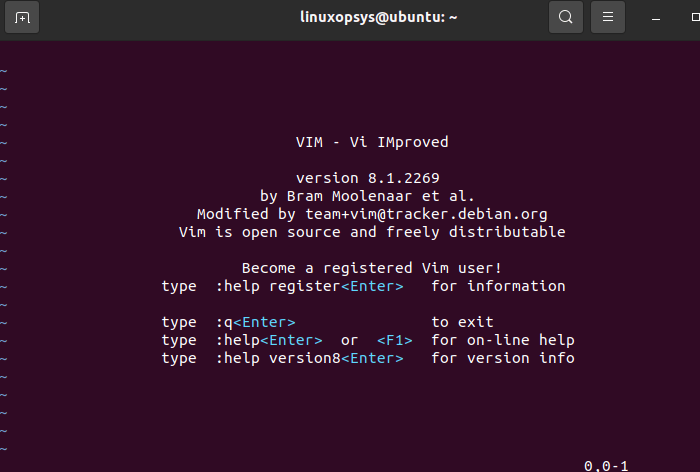The image size is (700, 472).
Task: Click the 'for on-line help' text
Action: [503, 340]
